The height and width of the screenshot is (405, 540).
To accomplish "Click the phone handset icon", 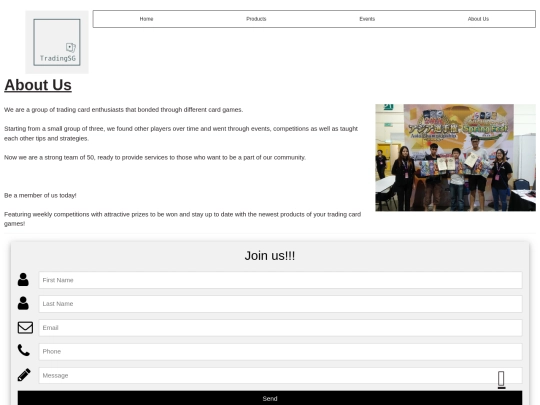I will click(x=23, y=350).
